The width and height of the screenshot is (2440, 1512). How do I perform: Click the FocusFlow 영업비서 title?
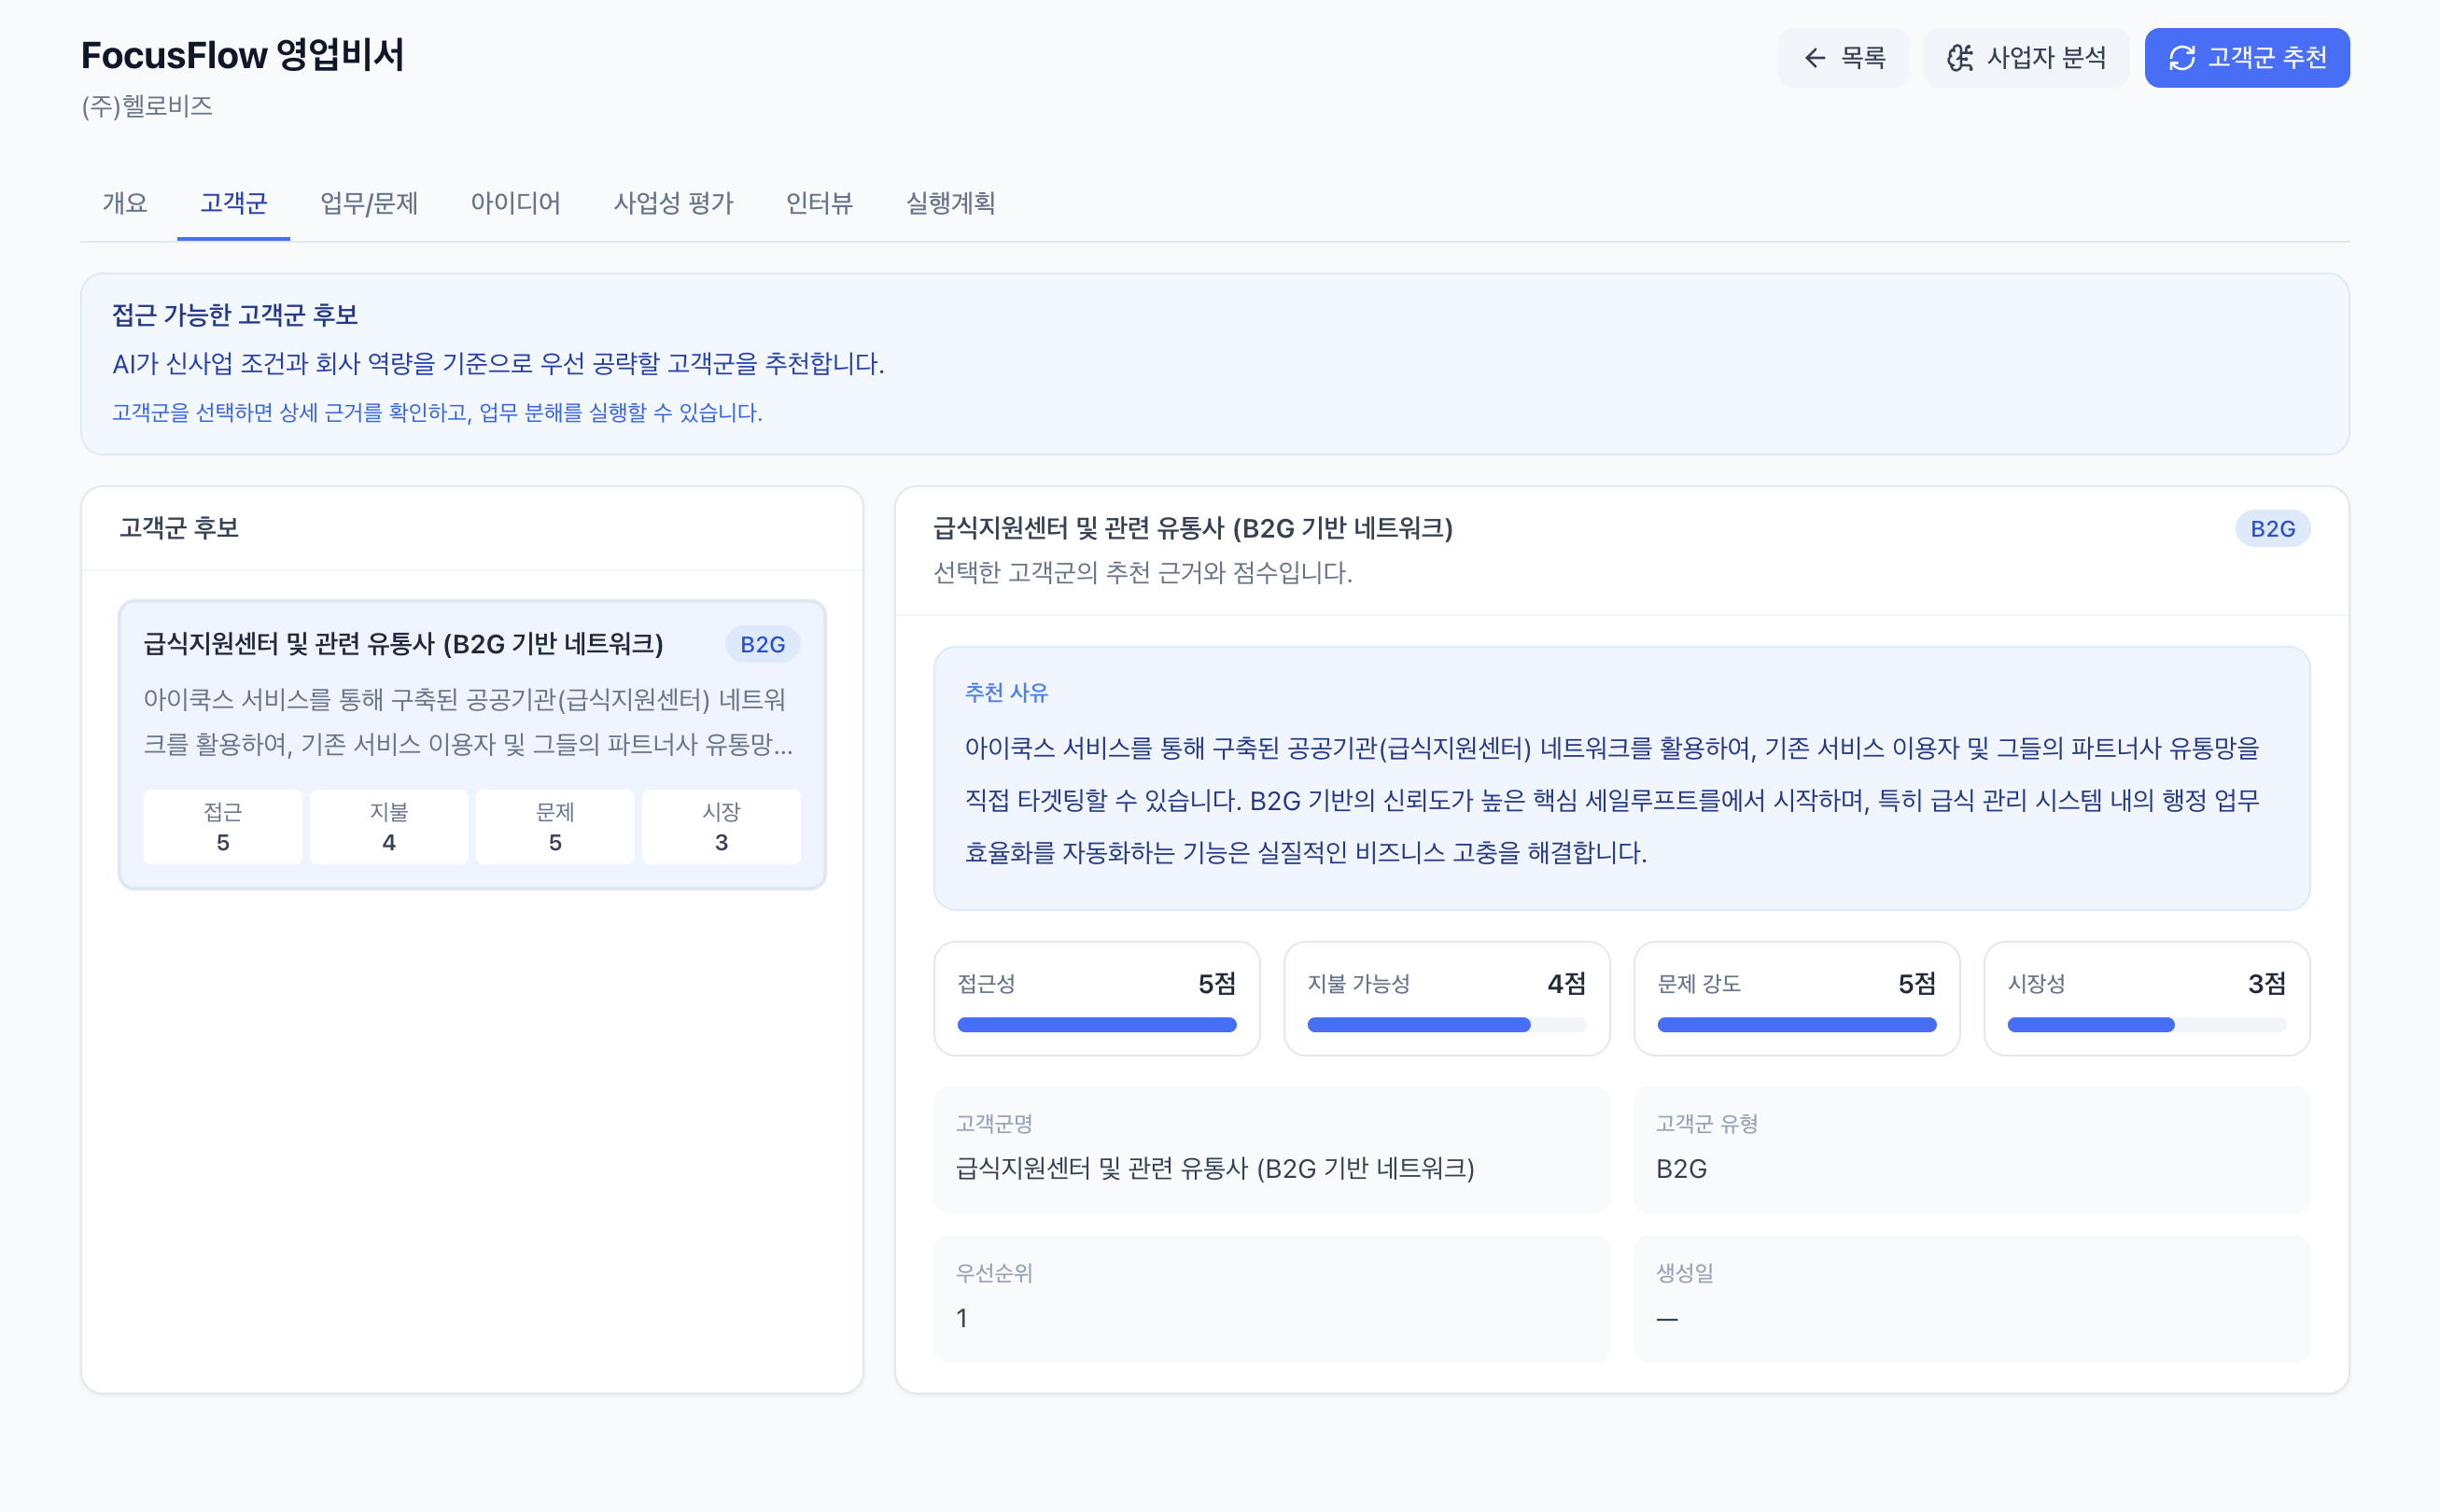coord(243,55)
